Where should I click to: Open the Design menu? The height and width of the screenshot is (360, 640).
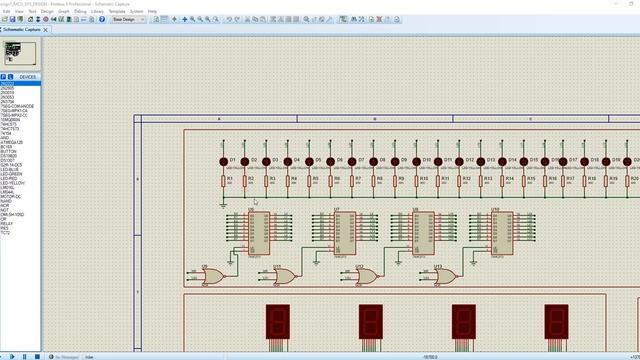coord(47,11)
